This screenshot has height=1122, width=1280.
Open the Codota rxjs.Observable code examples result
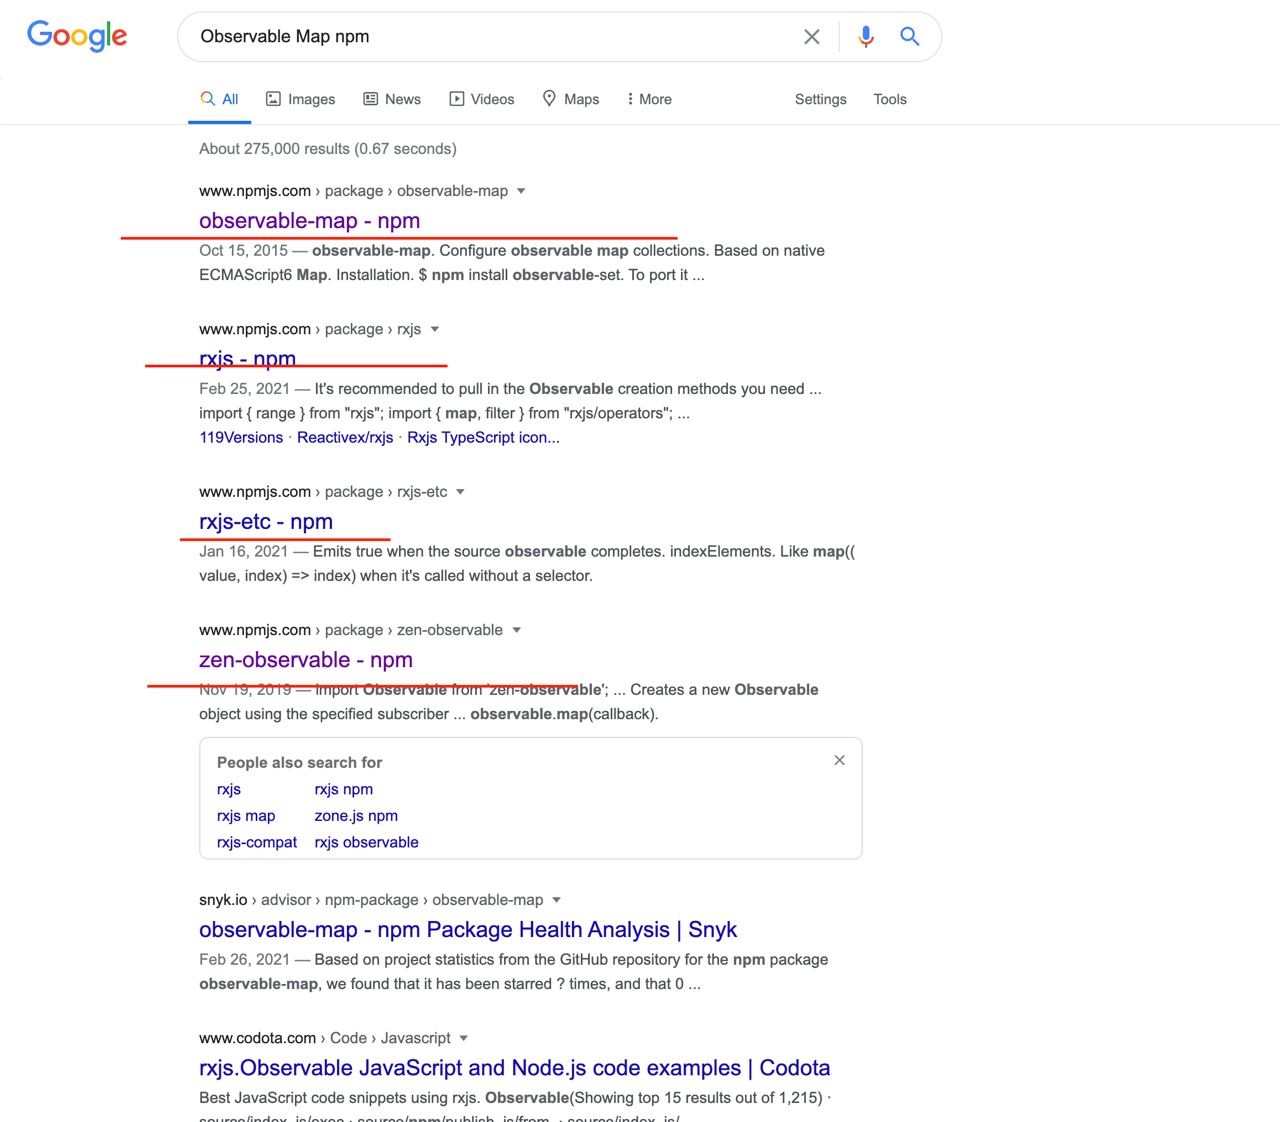tap(514, 1068)
